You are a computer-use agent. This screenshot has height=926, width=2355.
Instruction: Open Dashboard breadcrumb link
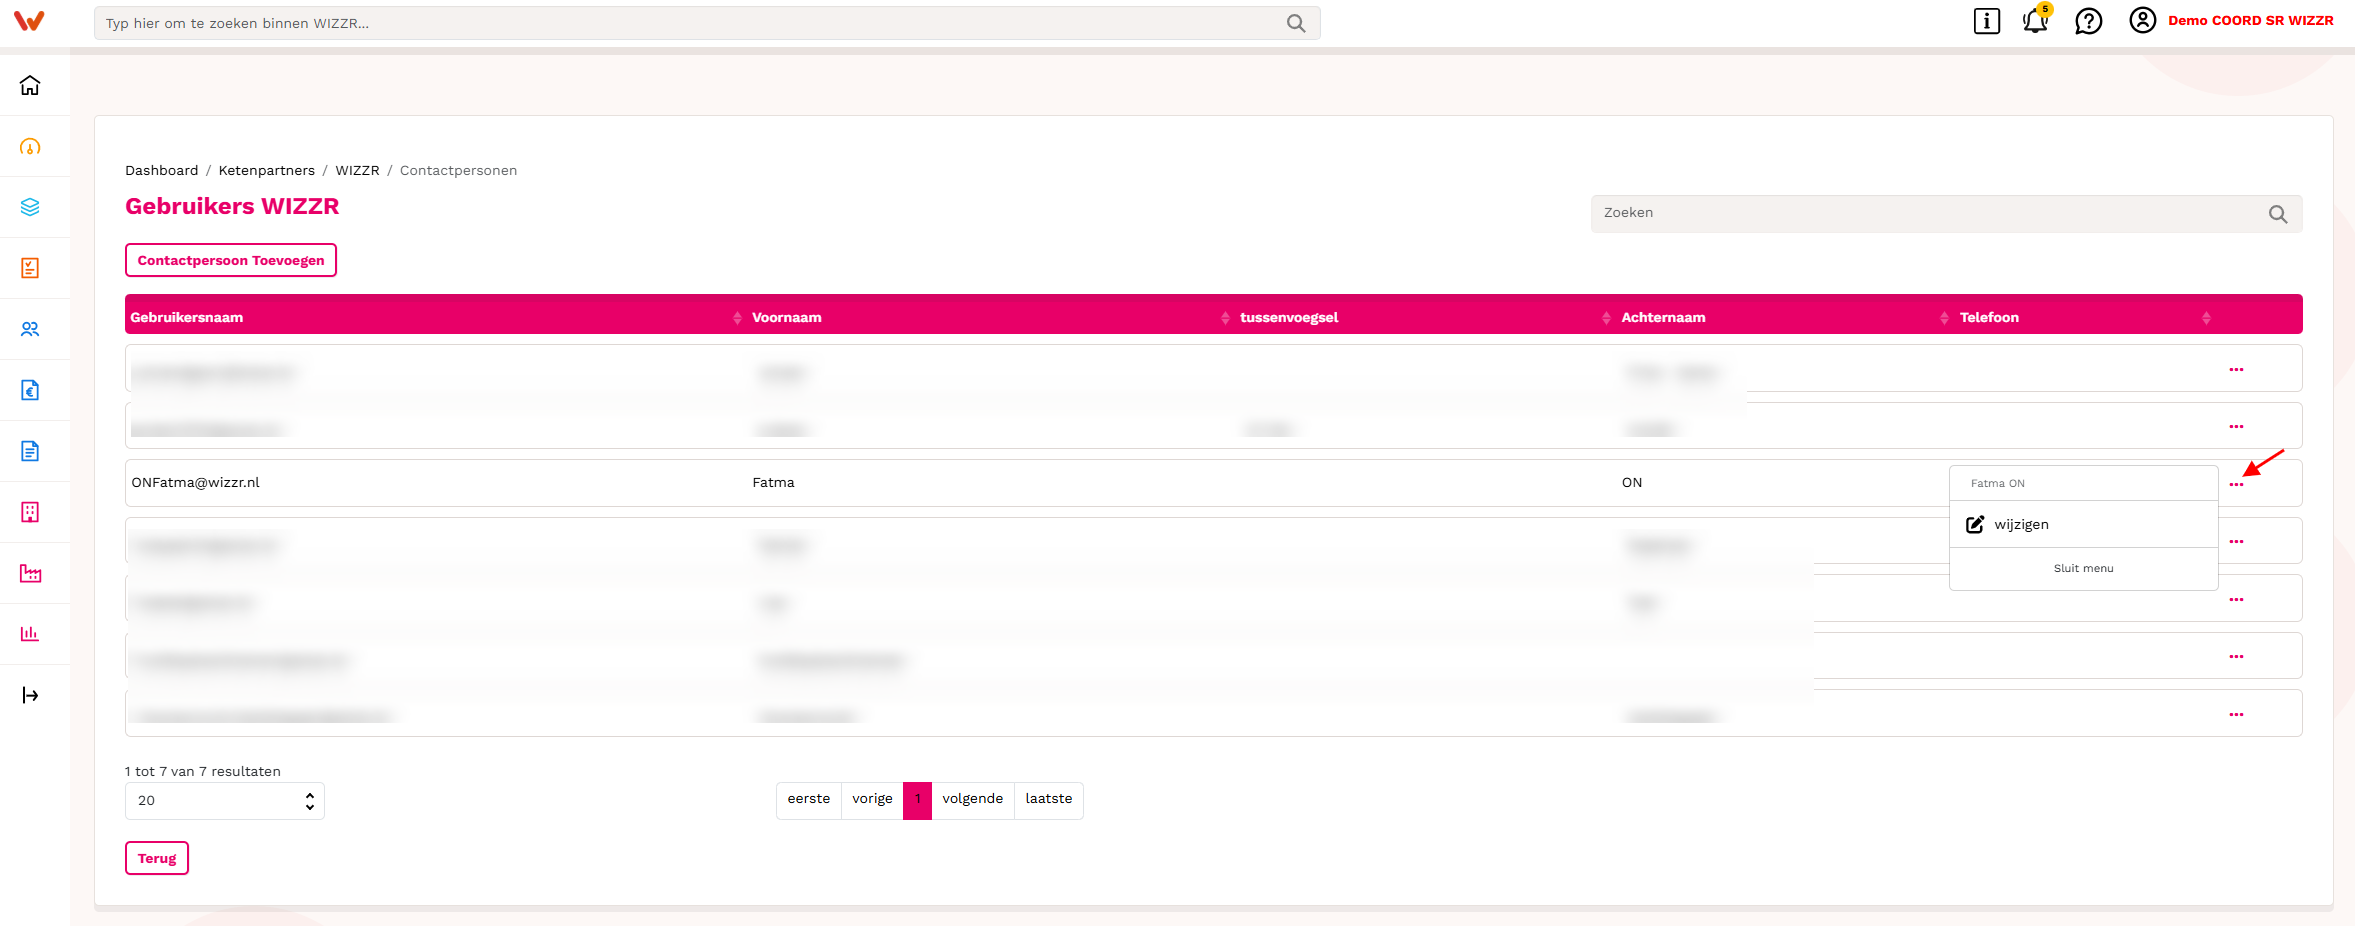point(161,170)
